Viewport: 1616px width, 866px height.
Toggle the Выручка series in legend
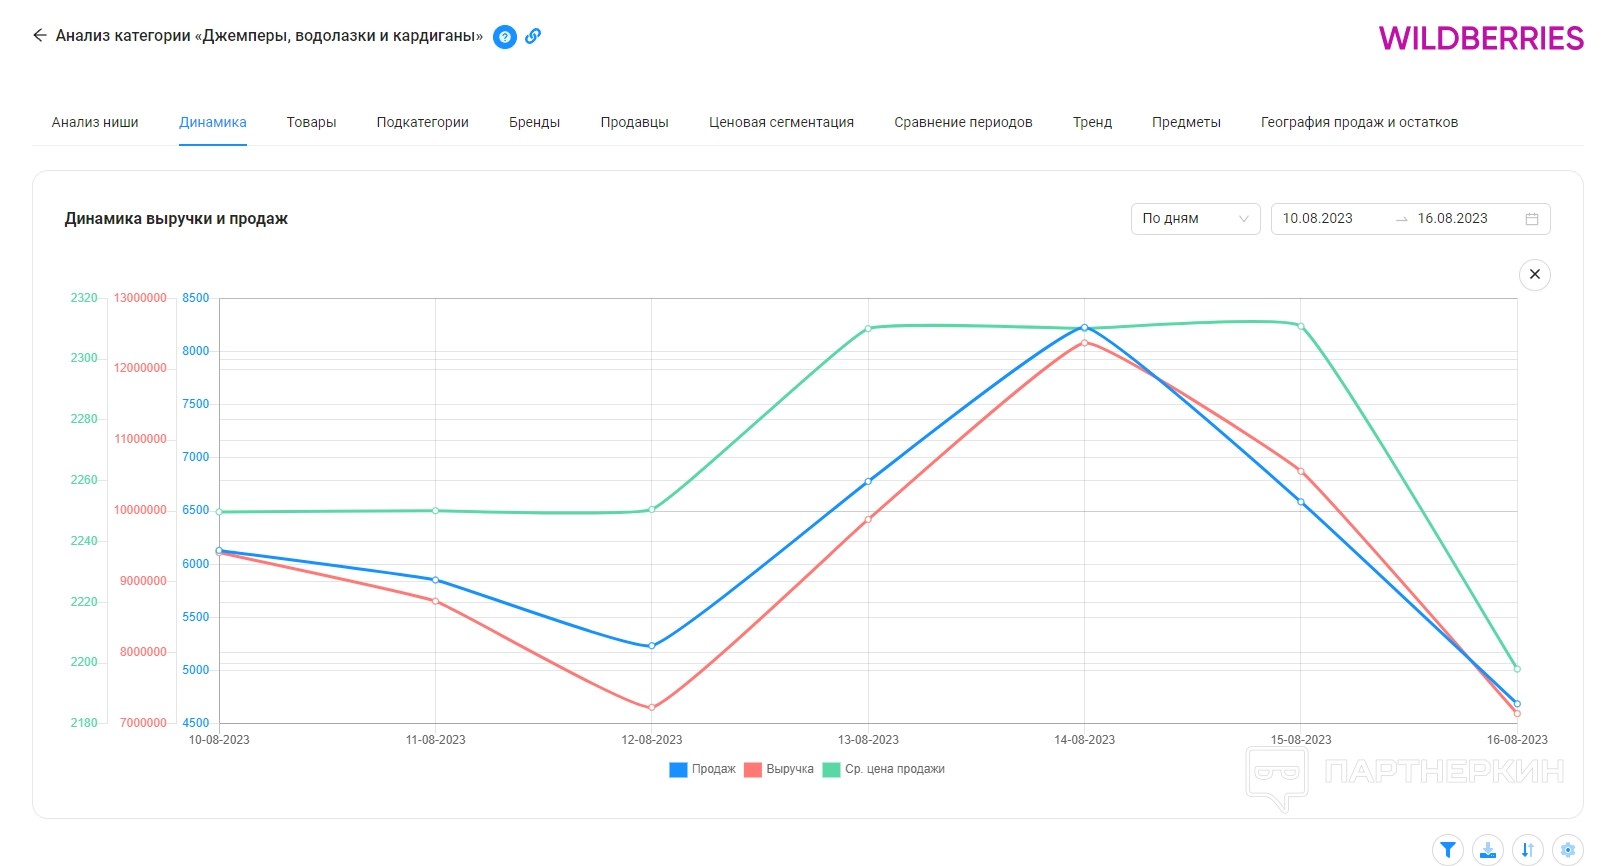click(x=779, y=769)
